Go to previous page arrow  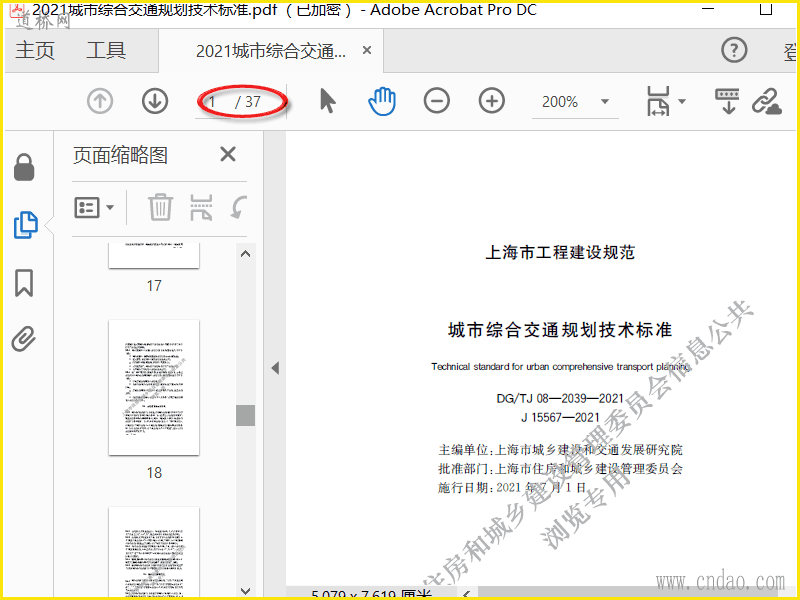point(99,101)
